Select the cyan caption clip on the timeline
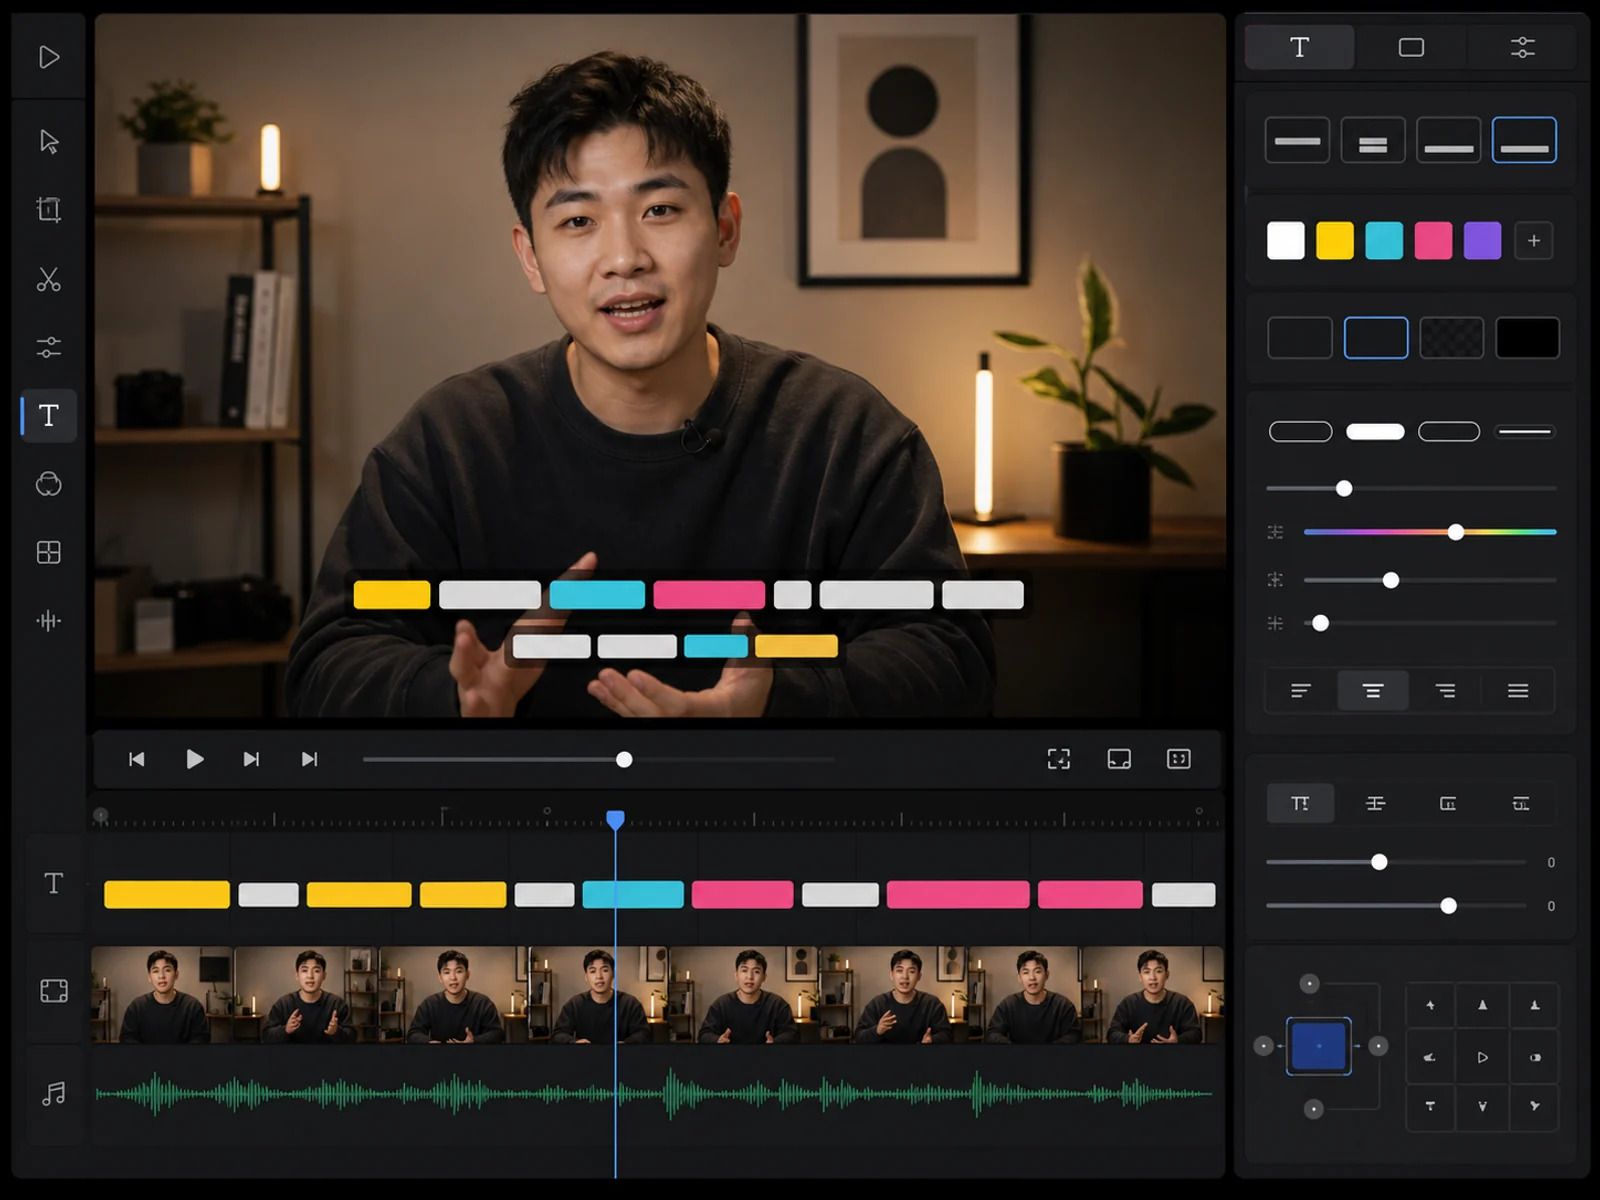This screenshot has width=1600, height=1200. [633, 894]
